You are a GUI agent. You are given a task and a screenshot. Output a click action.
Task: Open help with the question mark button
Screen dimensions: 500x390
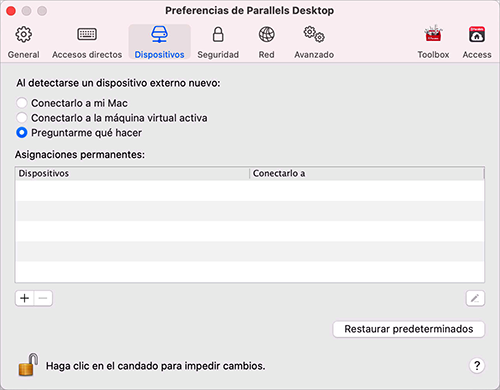coord(477,366)
